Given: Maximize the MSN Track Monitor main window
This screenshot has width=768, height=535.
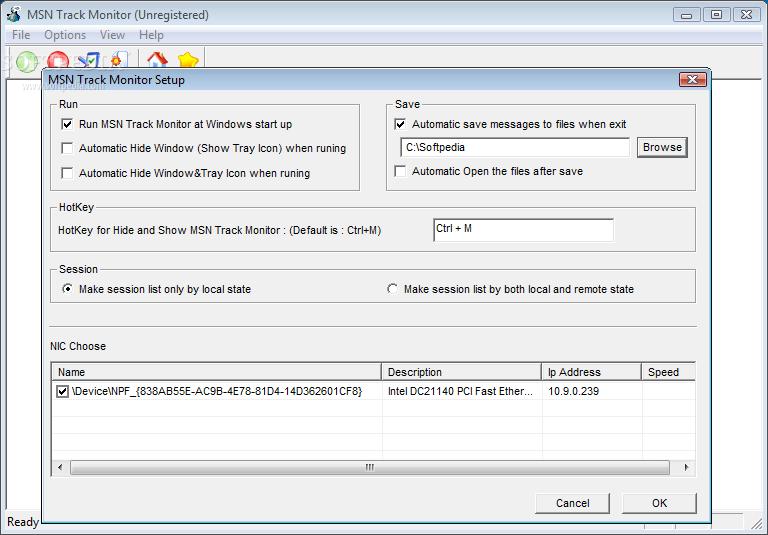Looking at the screenshot, I should coord(716,15).
